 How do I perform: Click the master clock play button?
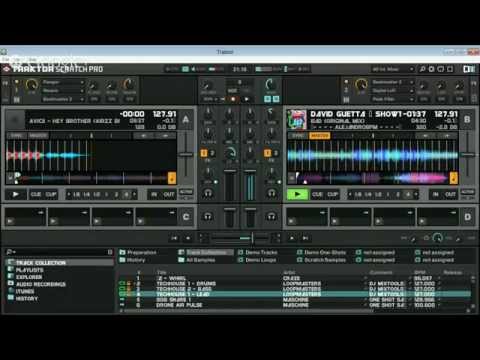click(x=246, y=99)
